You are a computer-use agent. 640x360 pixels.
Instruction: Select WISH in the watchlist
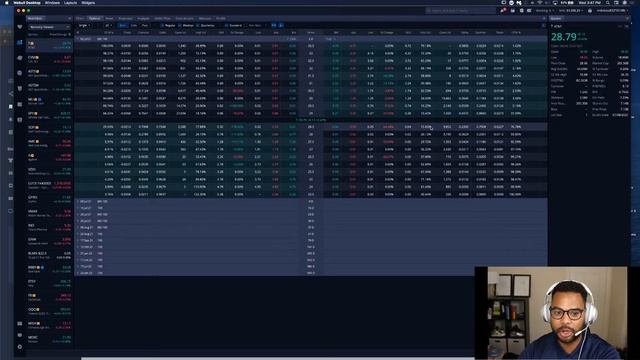pos(49,325)
